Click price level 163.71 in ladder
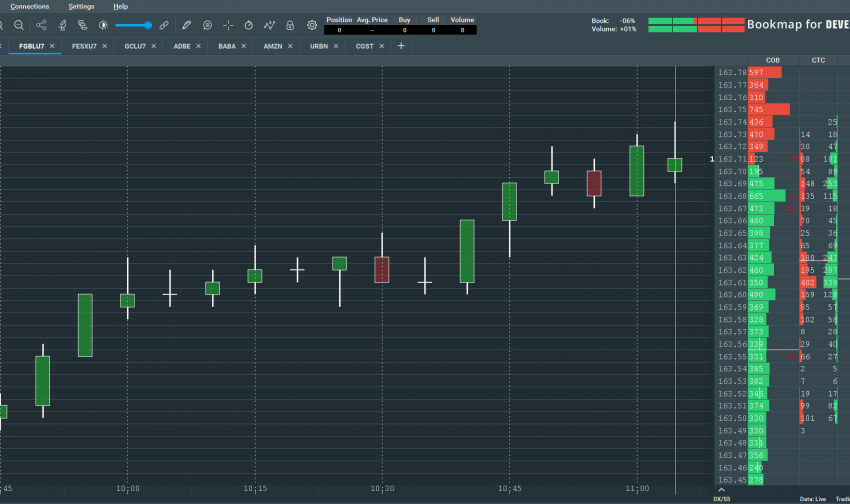 click(x=732, y=159)
